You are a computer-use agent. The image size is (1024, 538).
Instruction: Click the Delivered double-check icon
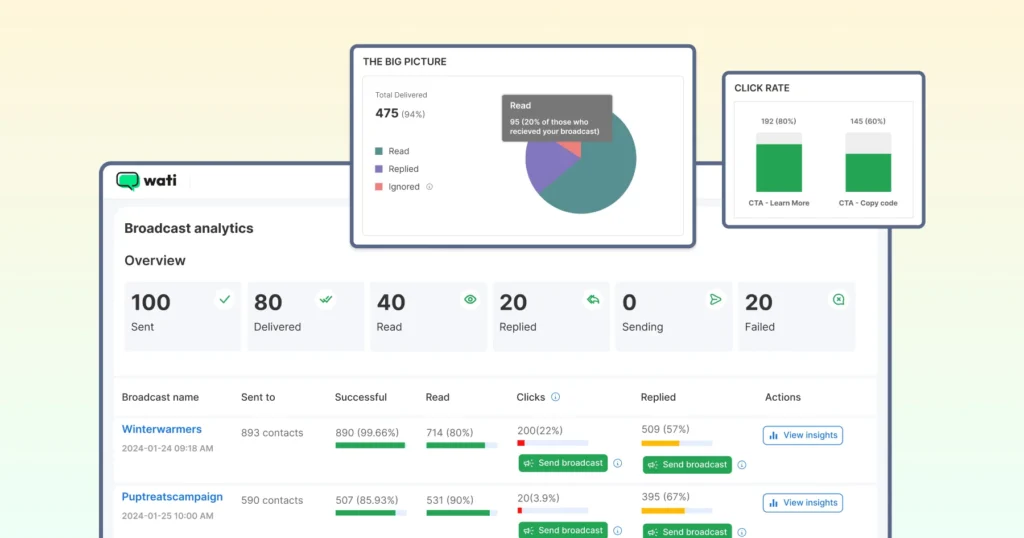coord(325,298)
